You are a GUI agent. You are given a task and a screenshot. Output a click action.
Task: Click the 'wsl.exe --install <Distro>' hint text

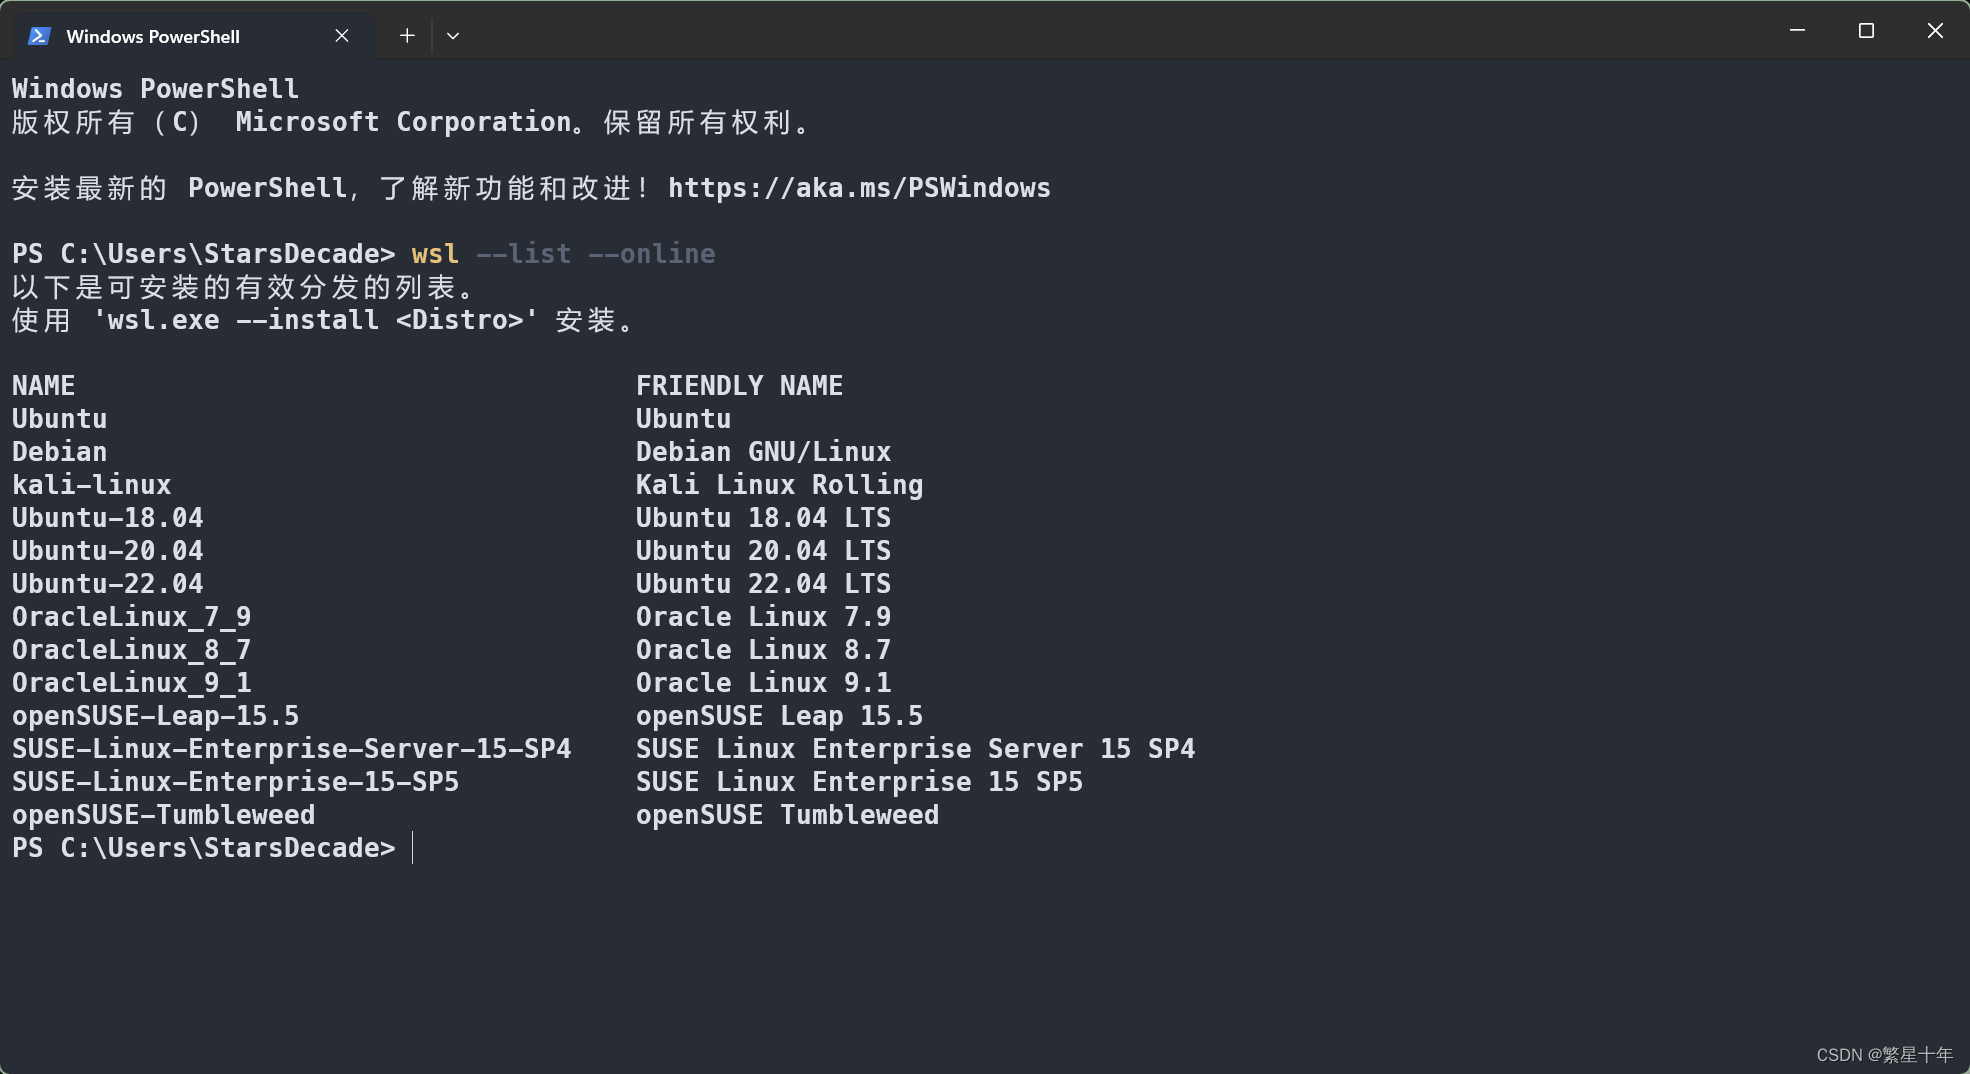pos(316,320)
